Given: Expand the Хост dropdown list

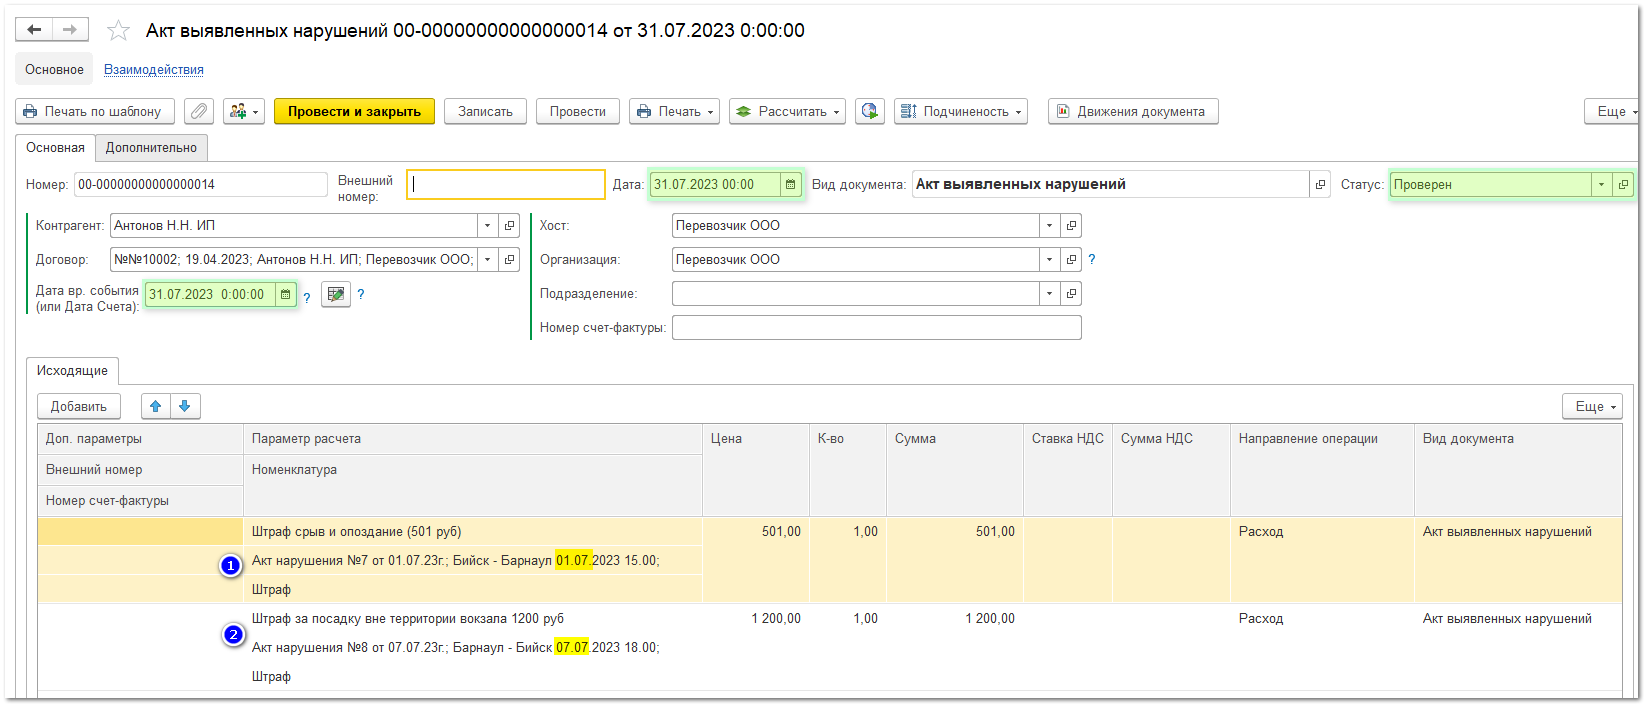Looking at the screenshot, I should tap(1049, 226).
